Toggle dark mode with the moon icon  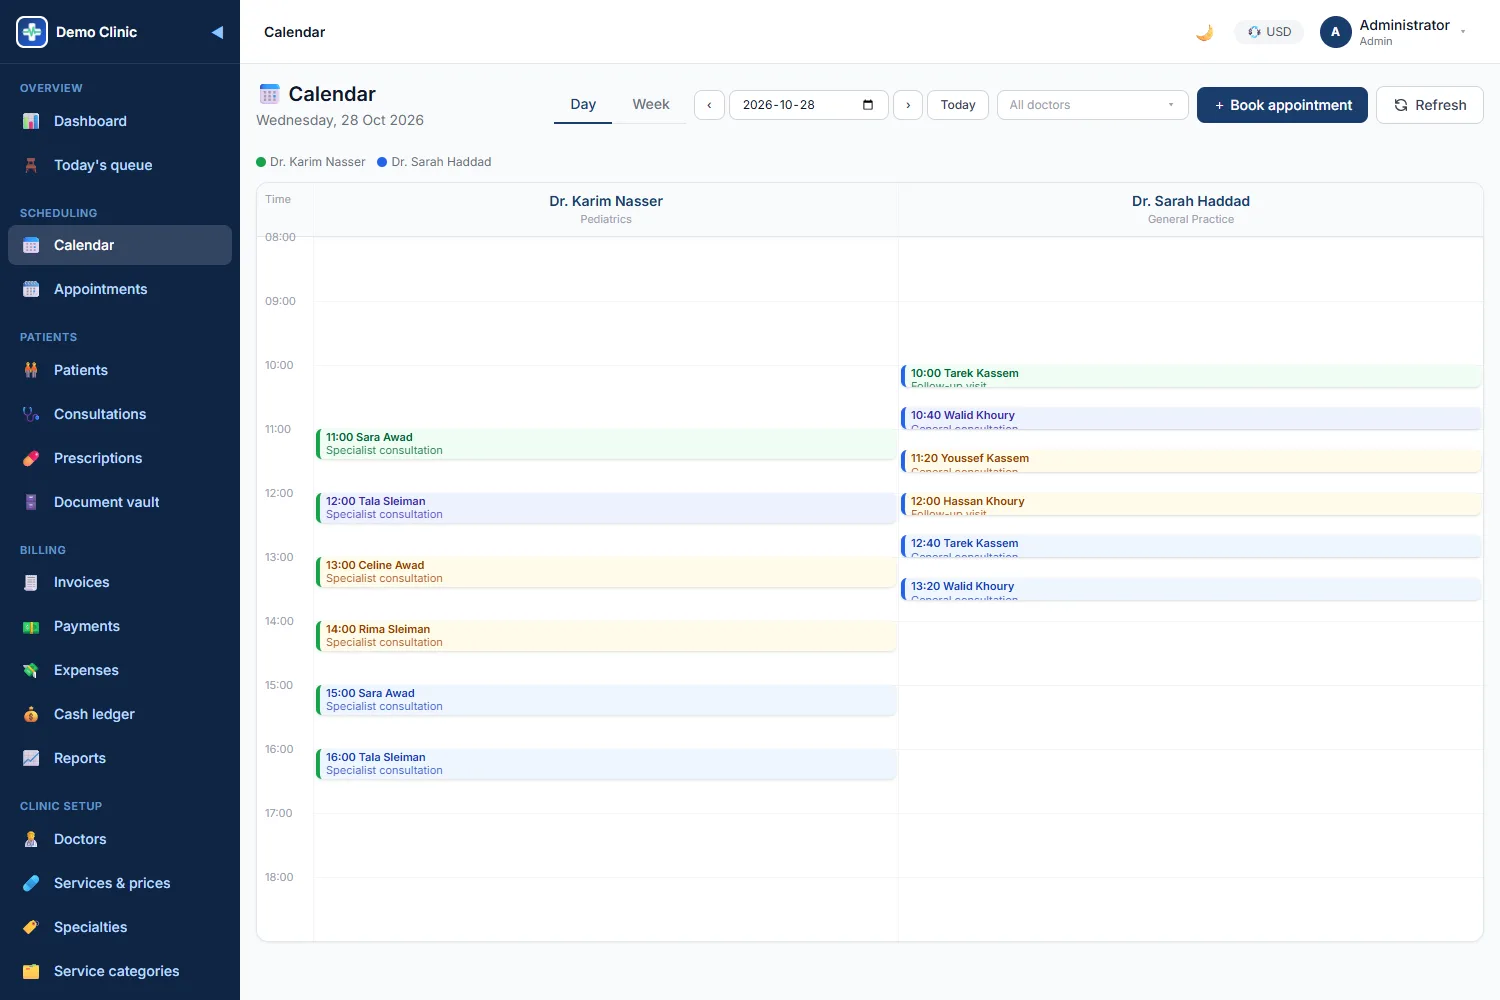pos(1205,32)
